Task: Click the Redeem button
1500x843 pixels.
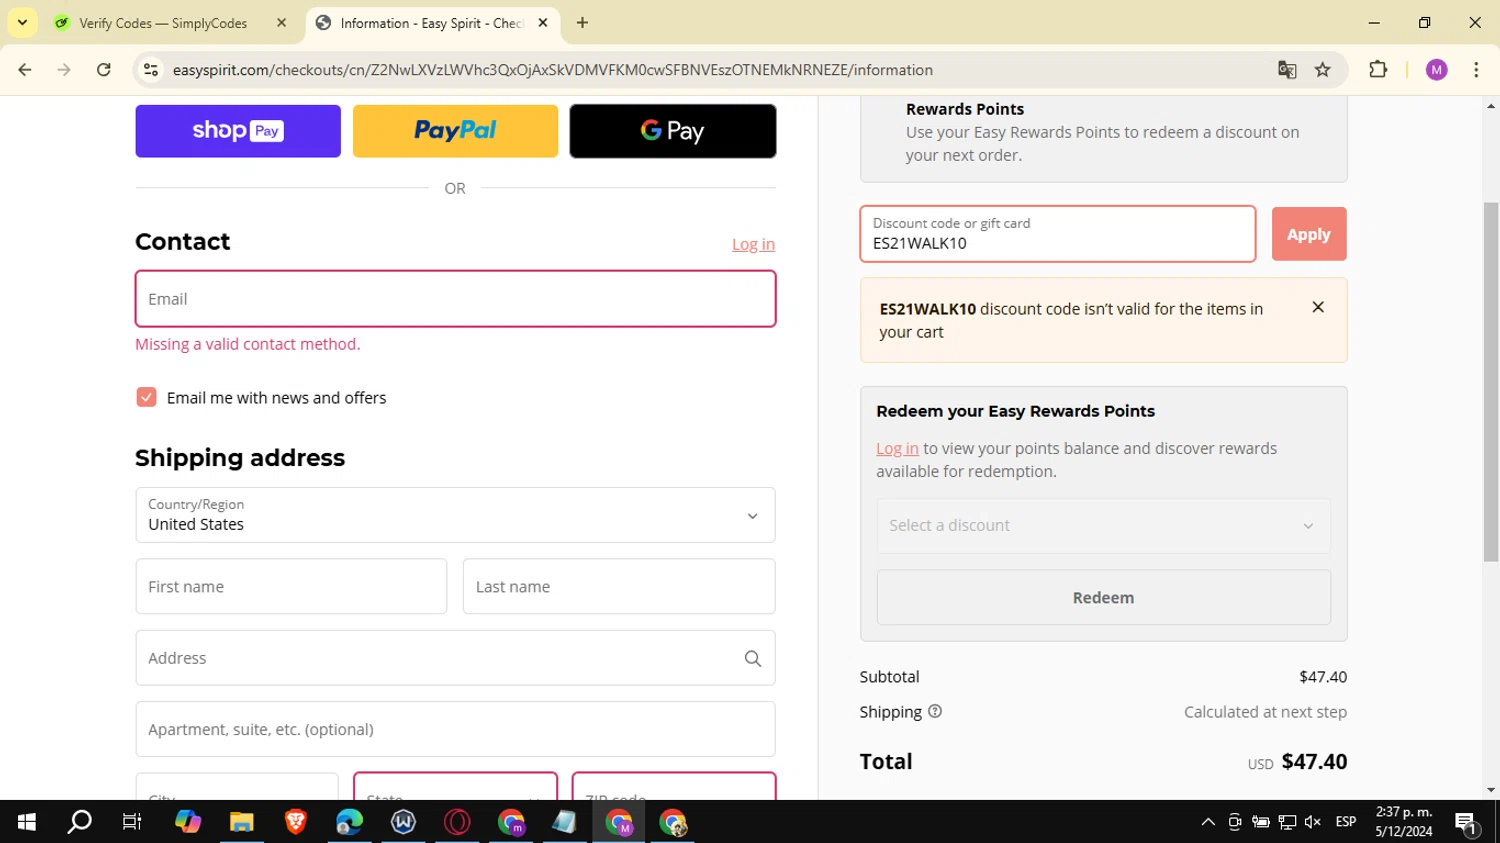Action: [1103, 597]
